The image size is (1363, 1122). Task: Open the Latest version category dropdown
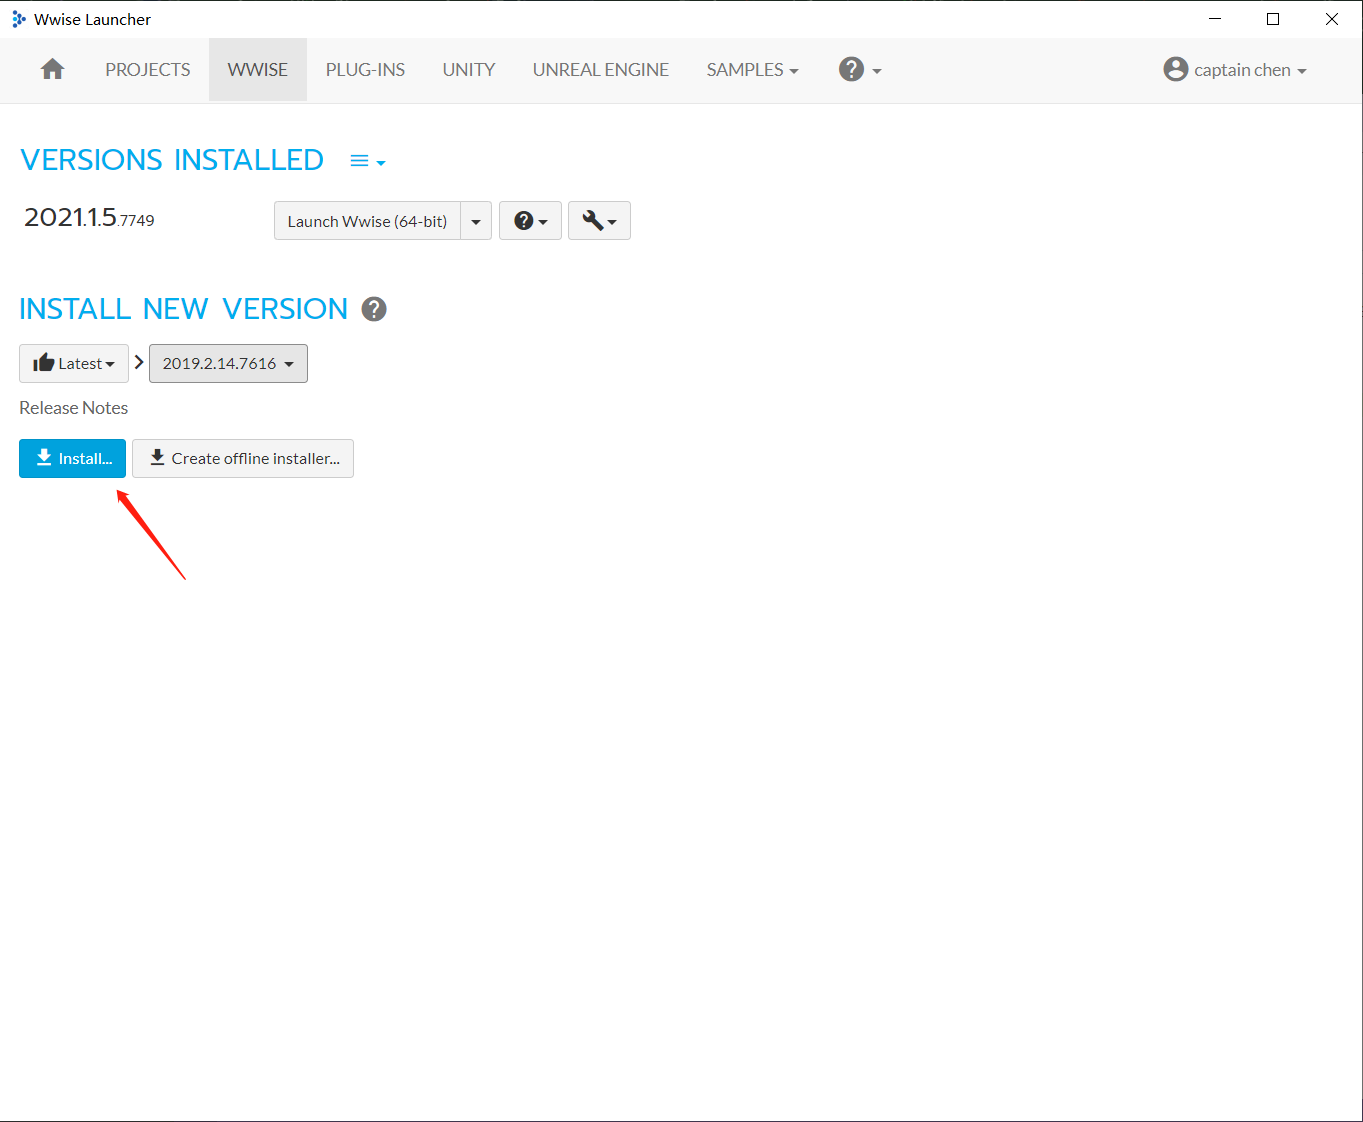pyautogui.click(x=74, y=363)
